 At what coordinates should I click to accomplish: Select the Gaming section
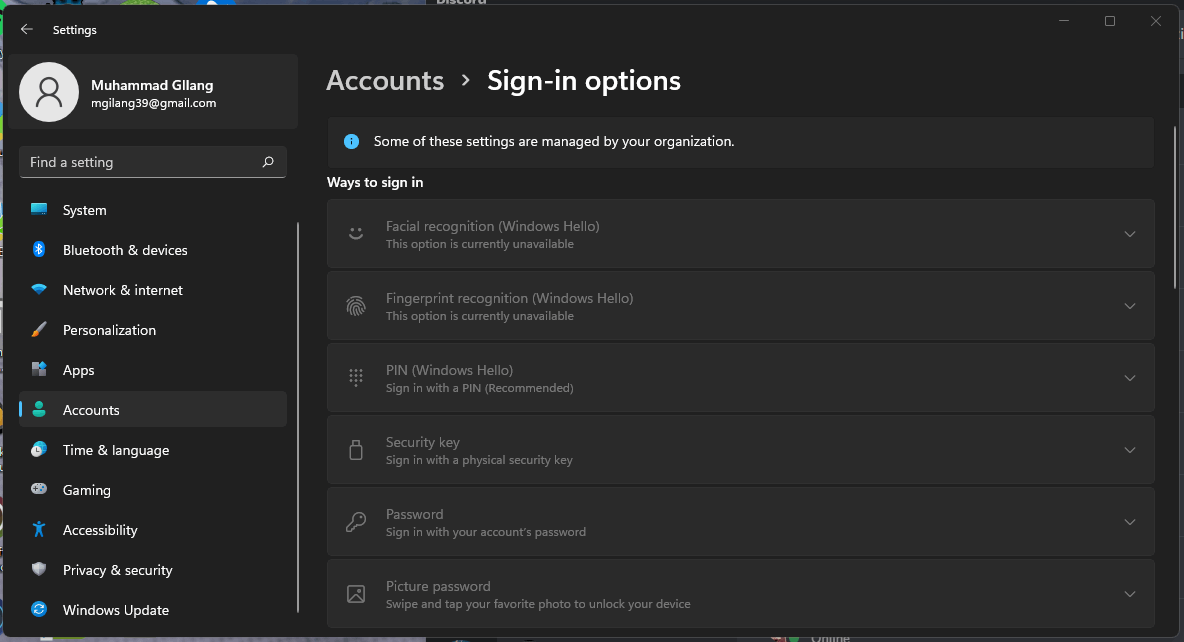click(x=87, y=490)
